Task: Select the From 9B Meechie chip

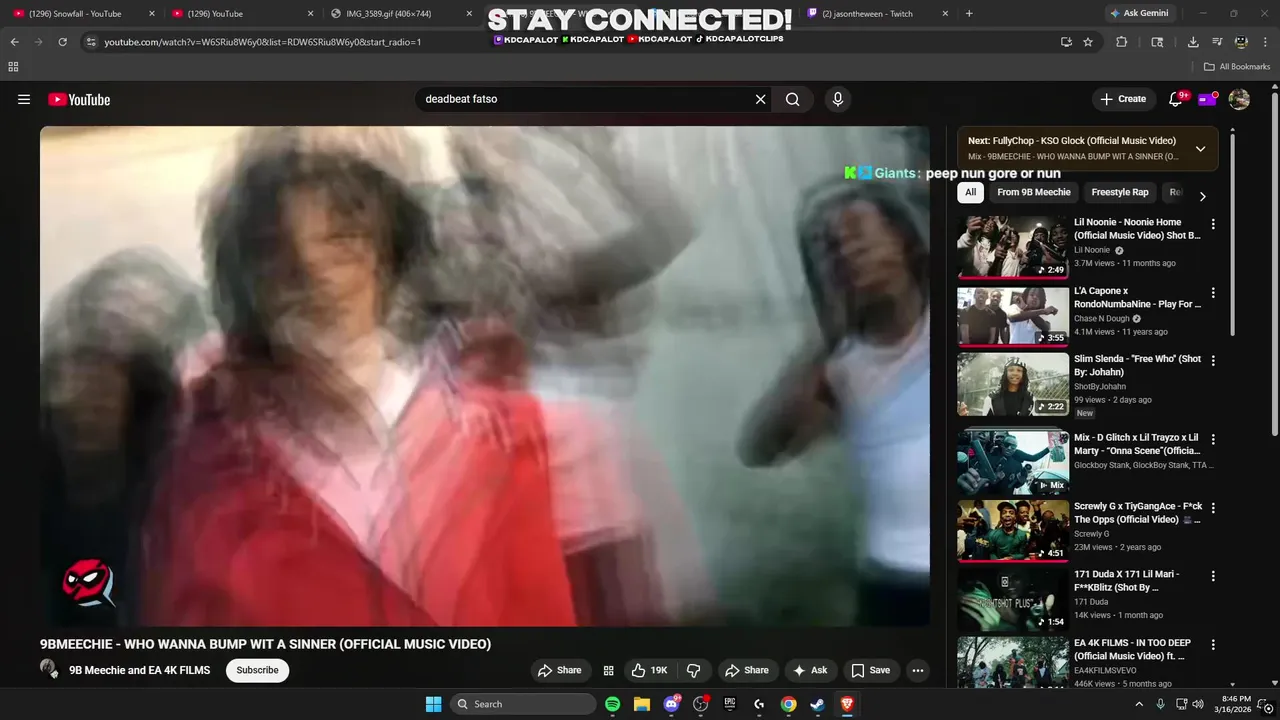Action: coord(1034,192)
